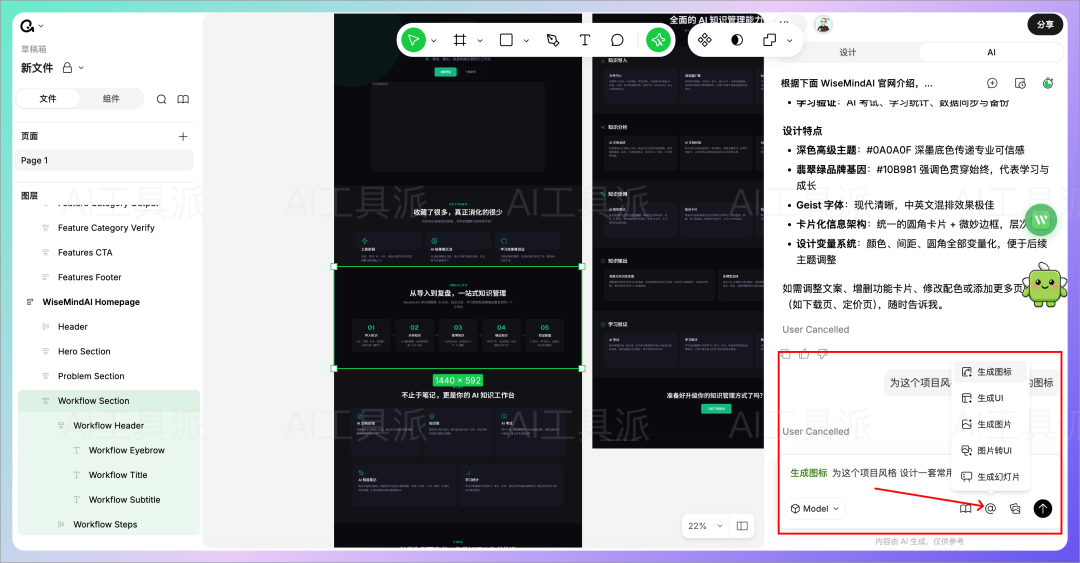
Task: Copy the AI response with copy icon
Action: (785, 354)
